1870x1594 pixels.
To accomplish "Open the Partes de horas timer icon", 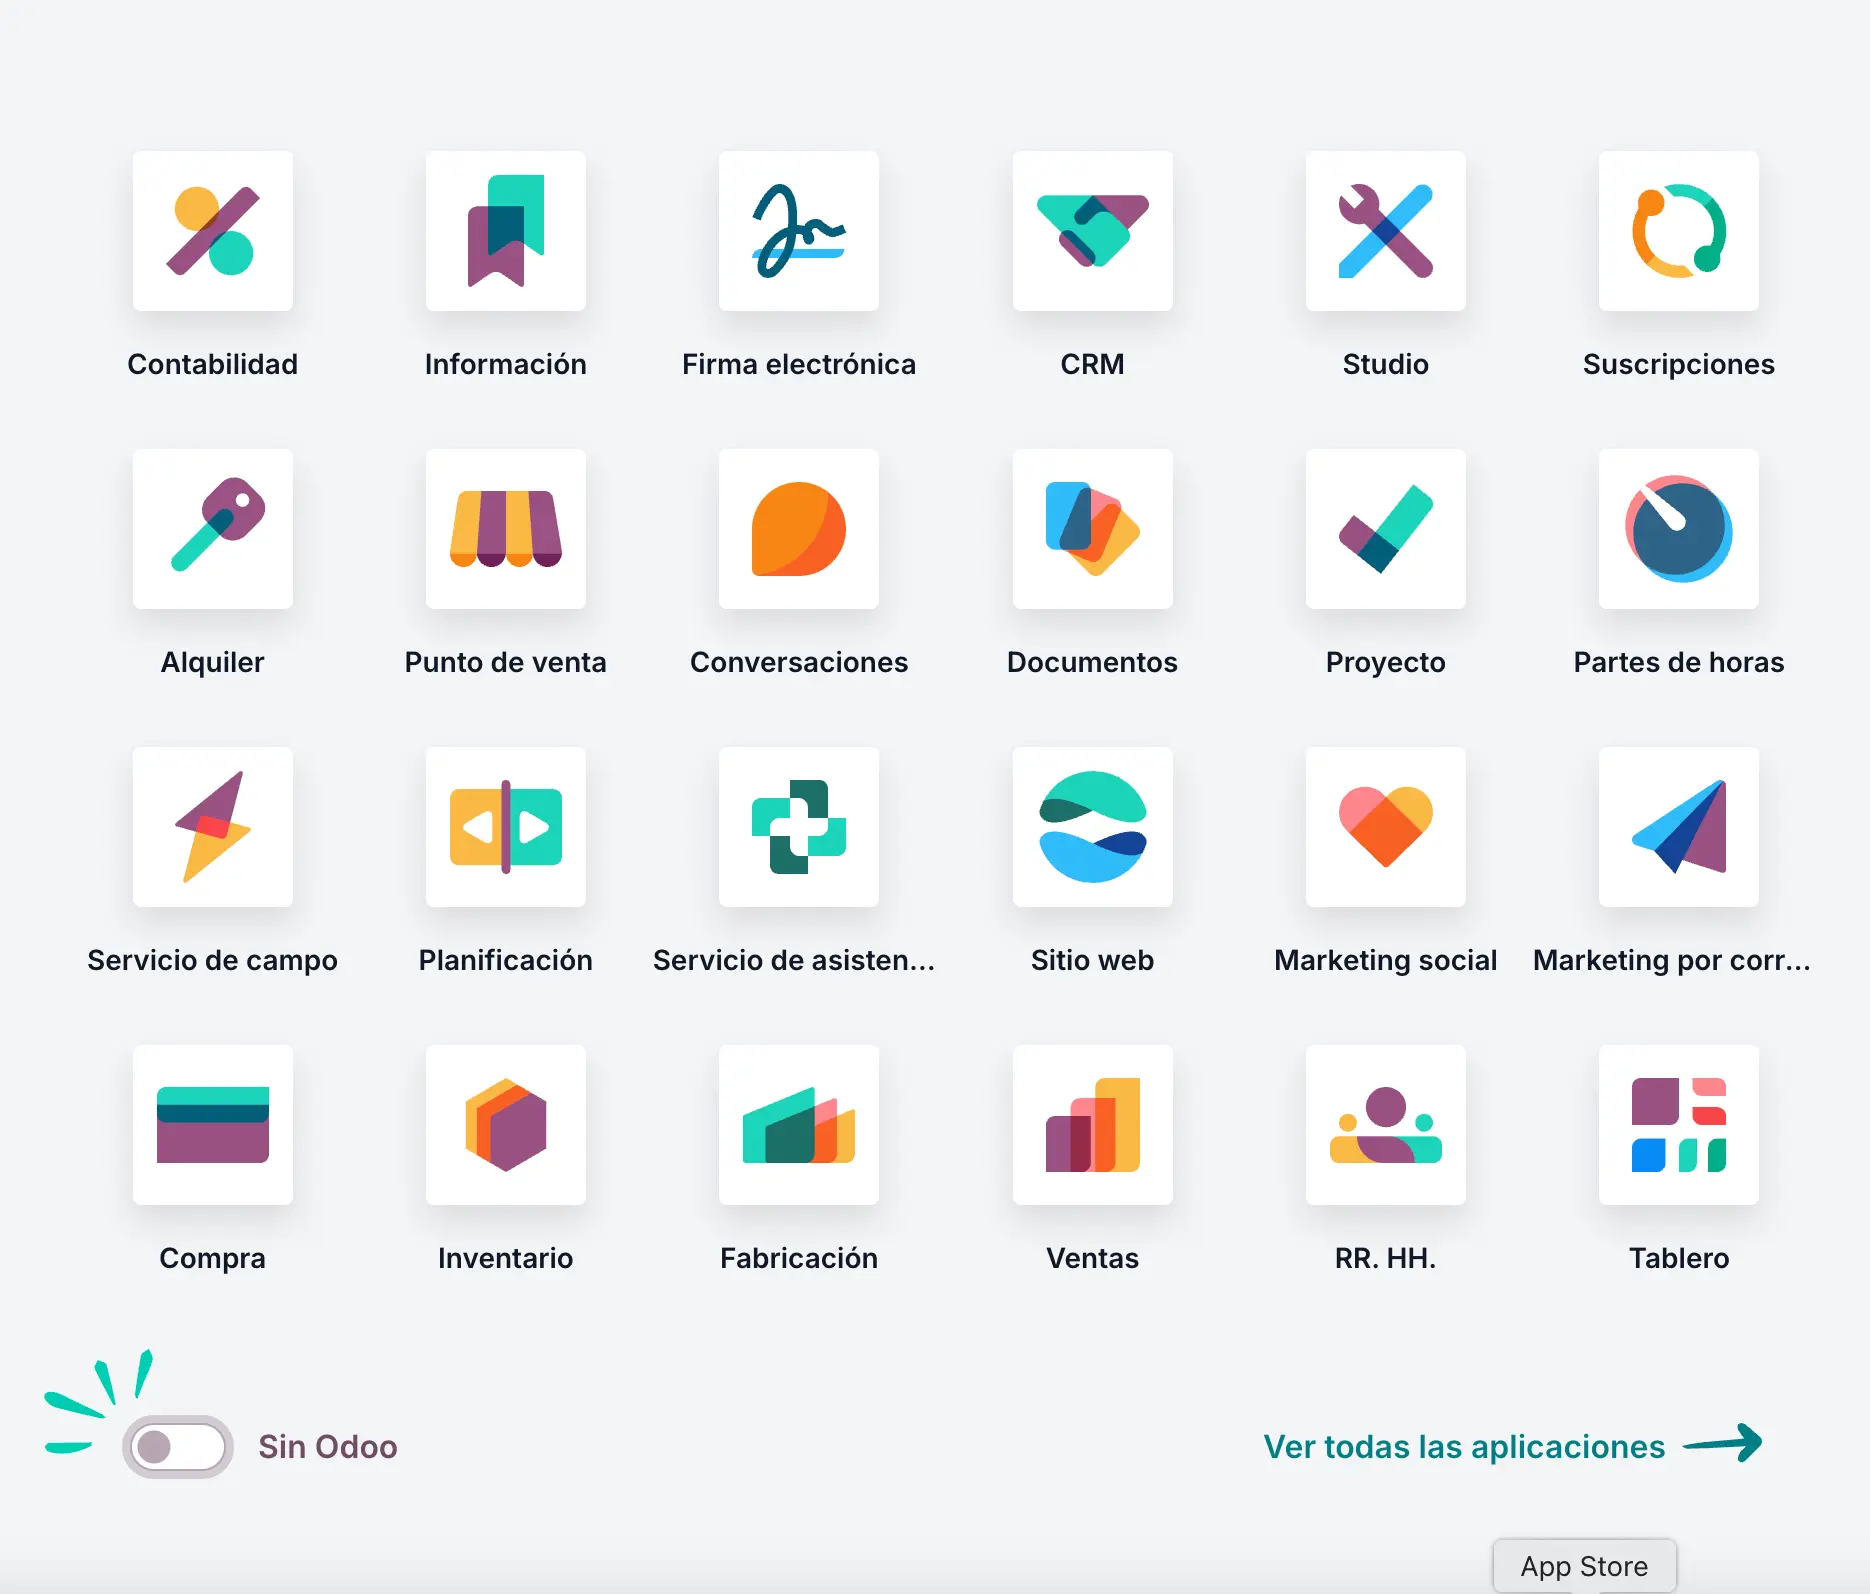I will pyautogui.click(x=1679, y=529).
